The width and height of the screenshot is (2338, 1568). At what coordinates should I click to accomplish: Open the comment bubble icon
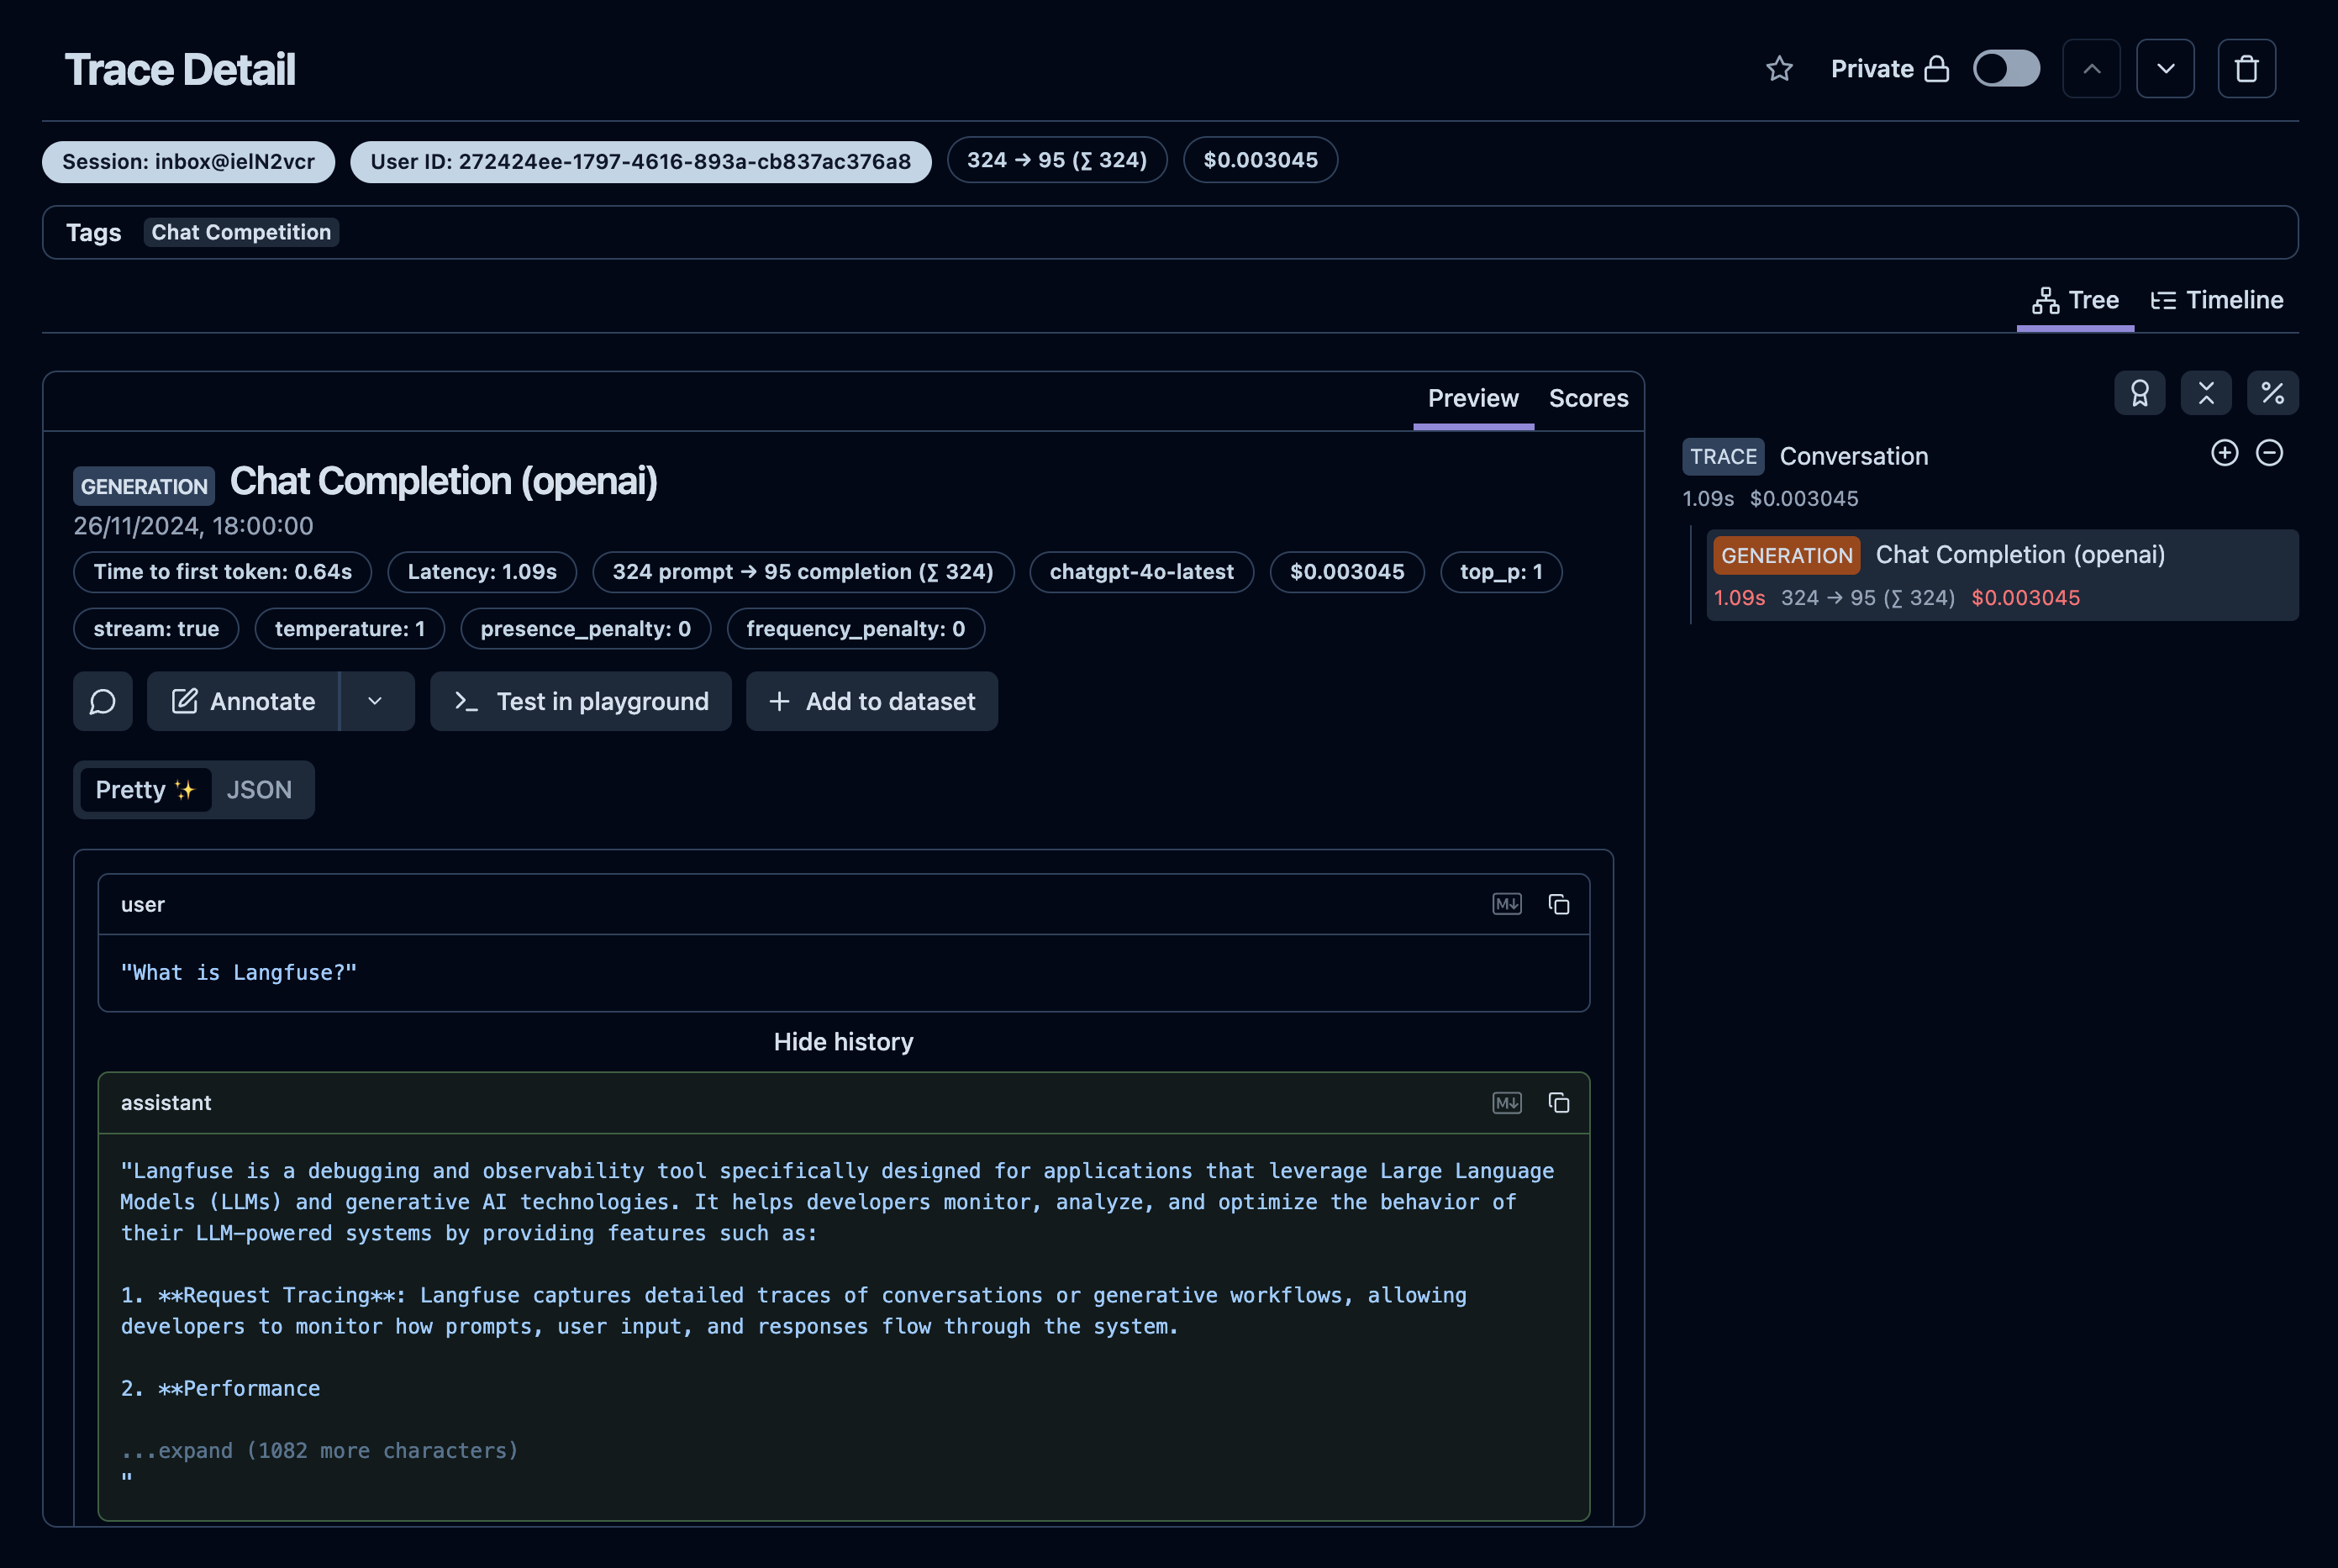point(103,701)
